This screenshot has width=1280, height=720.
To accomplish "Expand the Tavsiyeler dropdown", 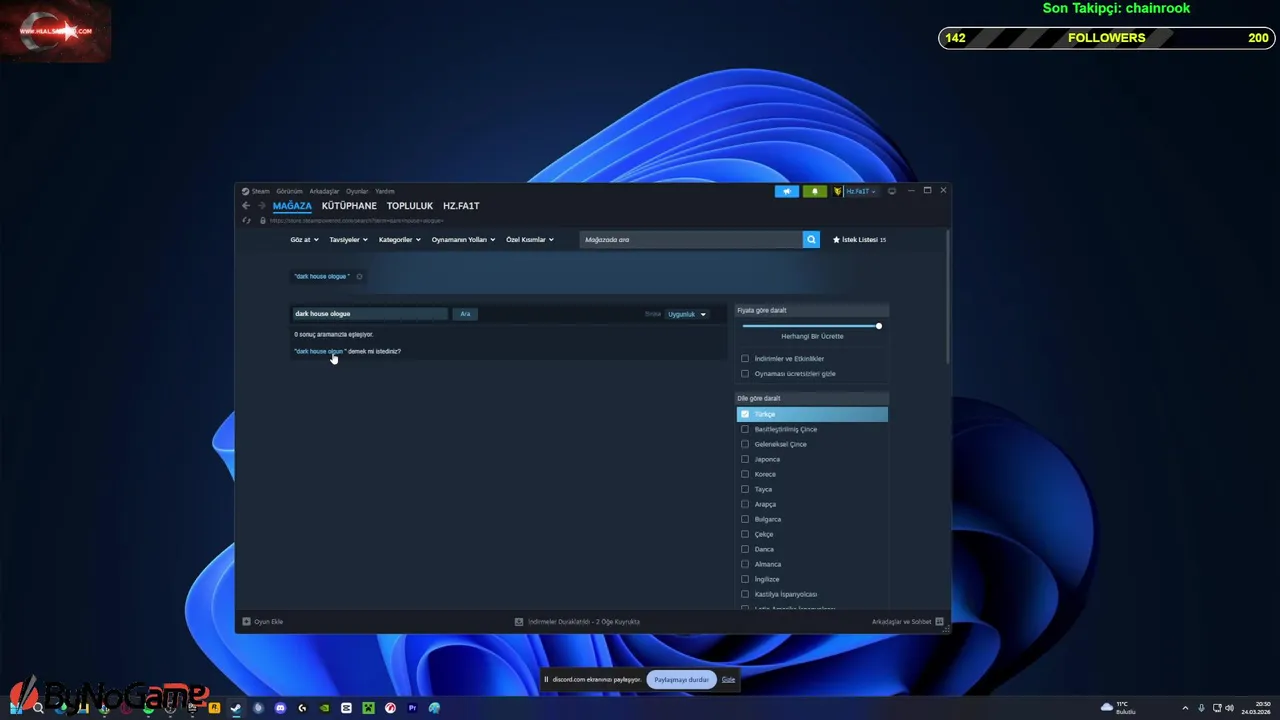I will click(349, 240).
